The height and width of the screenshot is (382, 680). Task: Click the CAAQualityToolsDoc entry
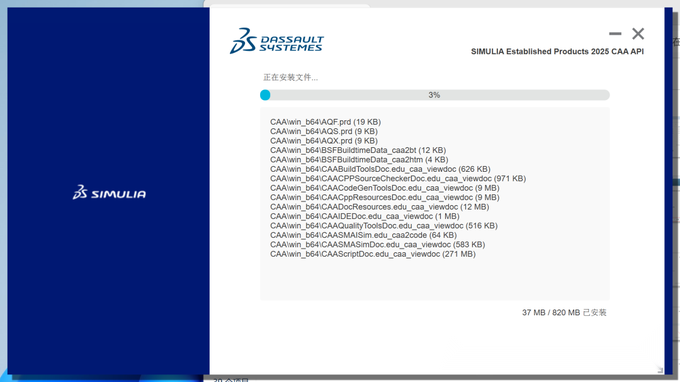[384, 226]
